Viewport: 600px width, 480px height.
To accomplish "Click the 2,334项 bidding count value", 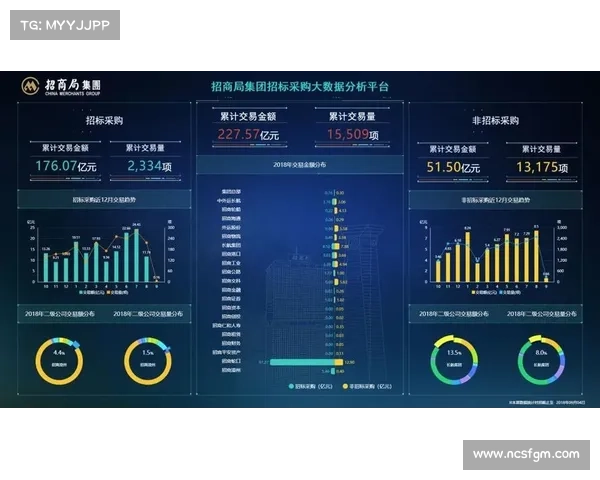I will pyautogui.click(x=149, y=166).
